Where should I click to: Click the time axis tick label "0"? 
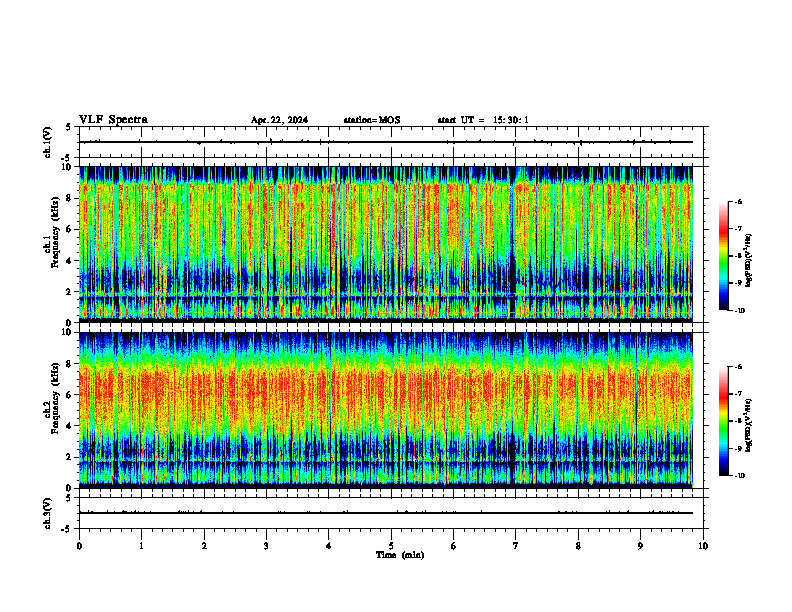79,546
